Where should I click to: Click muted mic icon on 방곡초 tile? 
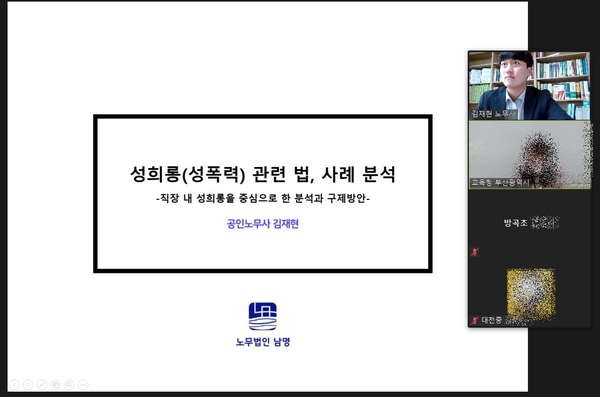[475, 252]
